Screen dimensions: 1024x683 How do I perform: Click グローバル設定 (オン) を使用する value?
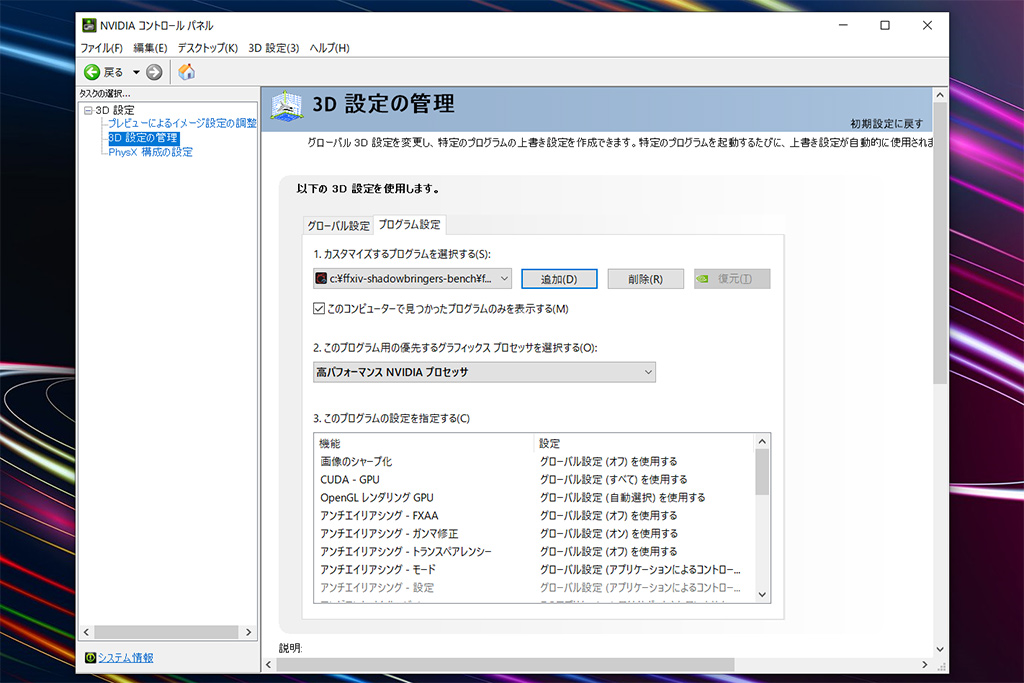point(609,533)
